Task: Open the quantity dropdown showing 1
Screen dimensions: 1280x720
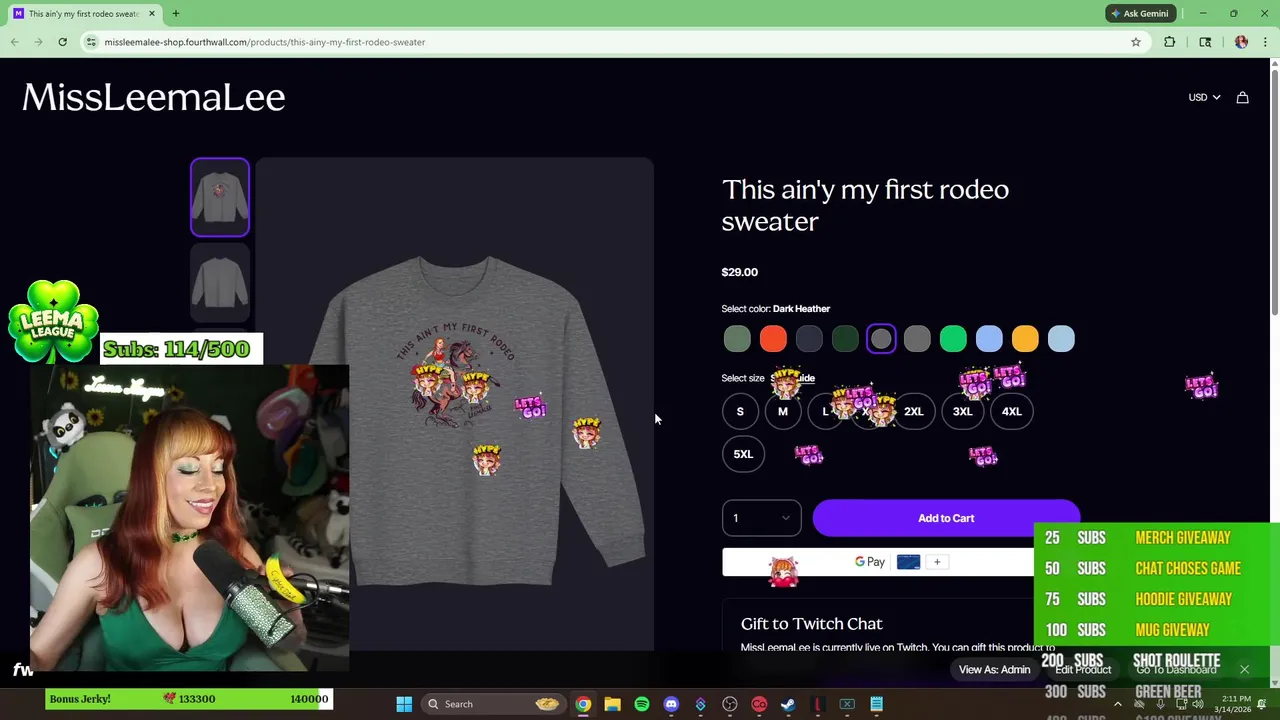Action: 761,518
